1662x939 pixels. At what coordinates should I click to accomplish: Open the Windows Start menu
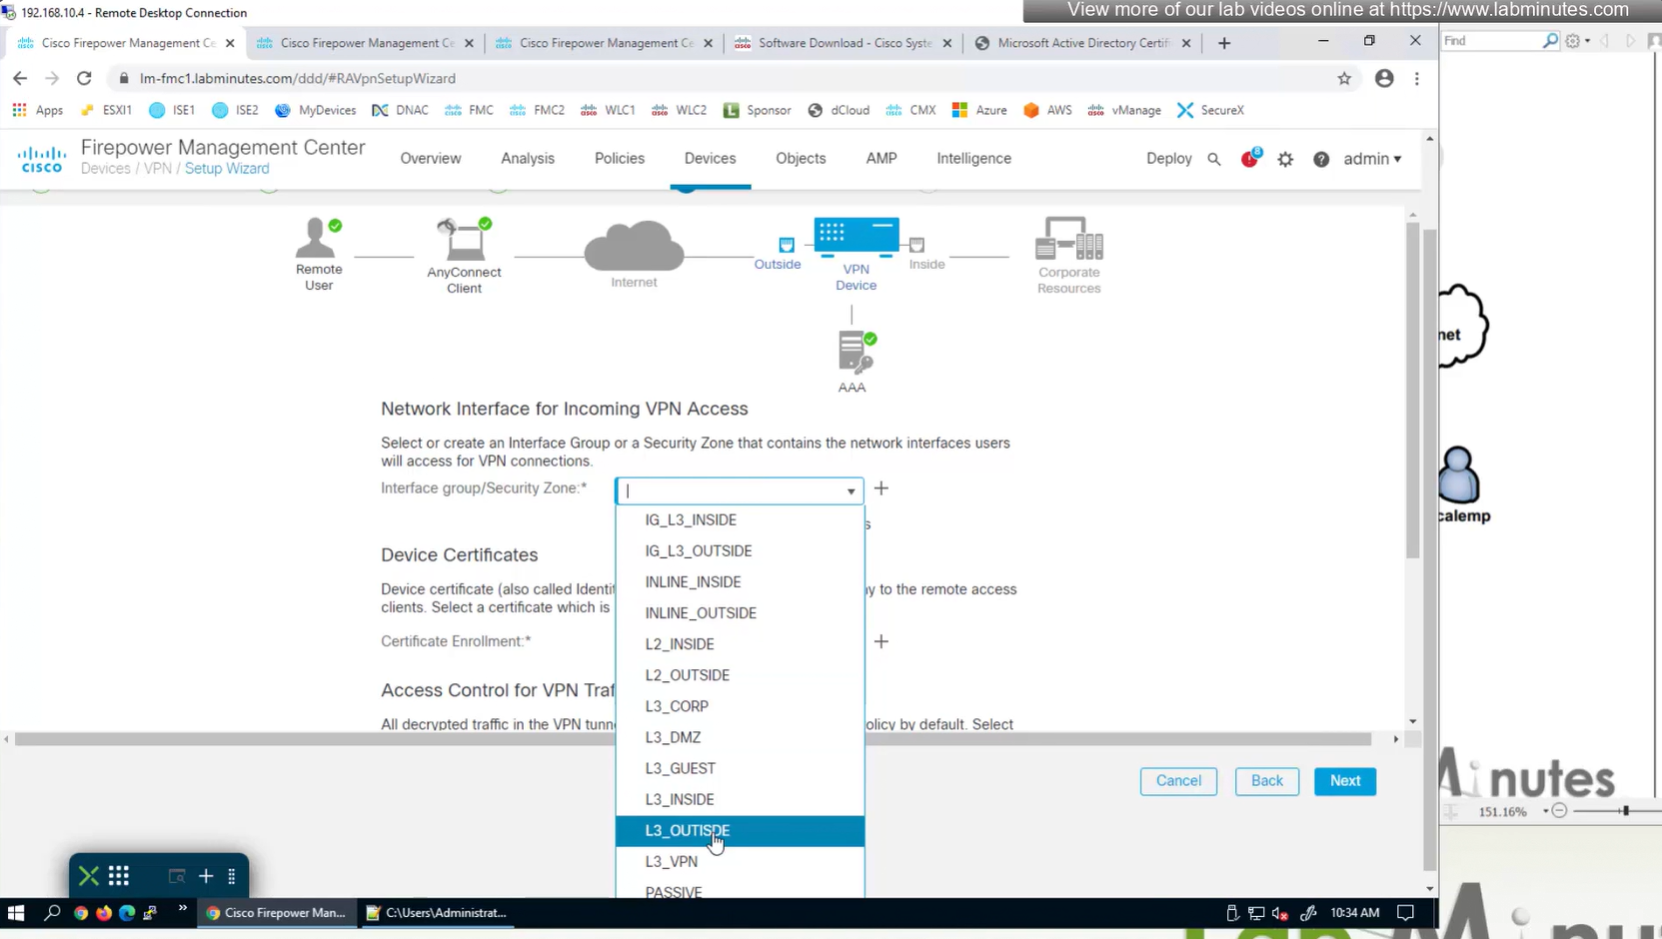tap(16, 913)
